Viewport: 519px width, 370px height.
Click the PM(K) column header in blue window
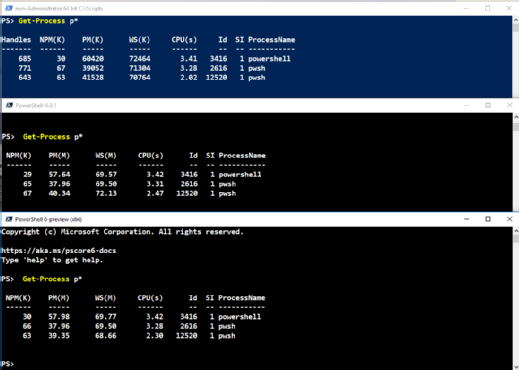(x=93, y=40)
